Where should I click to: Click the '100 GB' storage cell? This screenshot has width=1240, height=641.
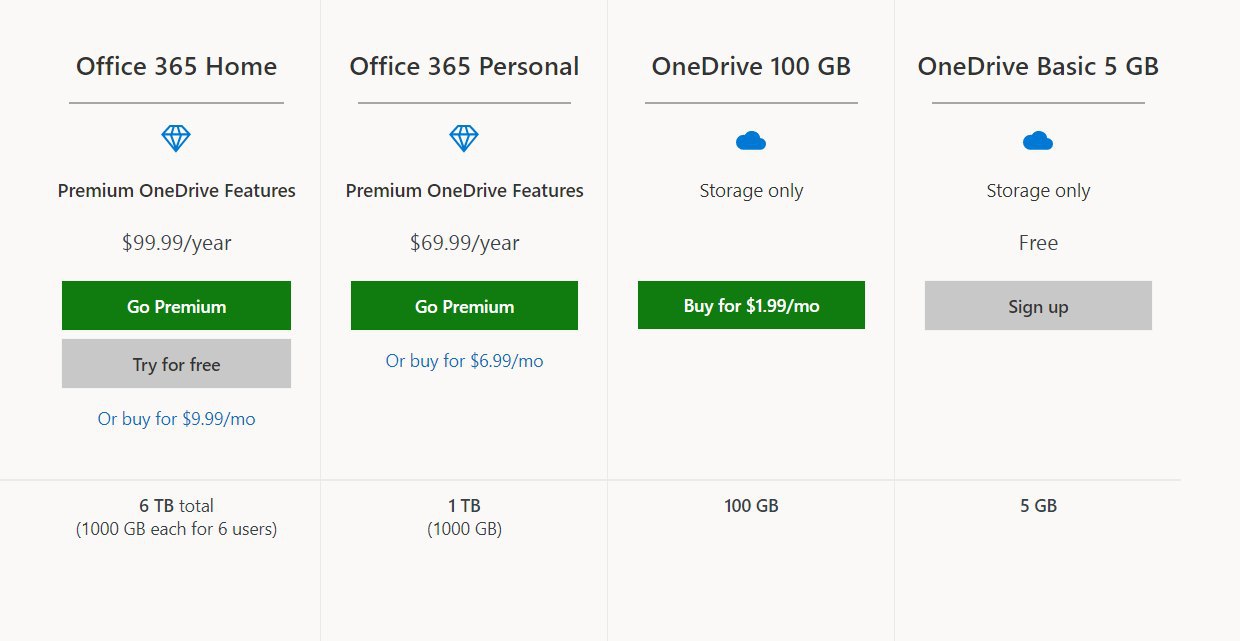751,506
